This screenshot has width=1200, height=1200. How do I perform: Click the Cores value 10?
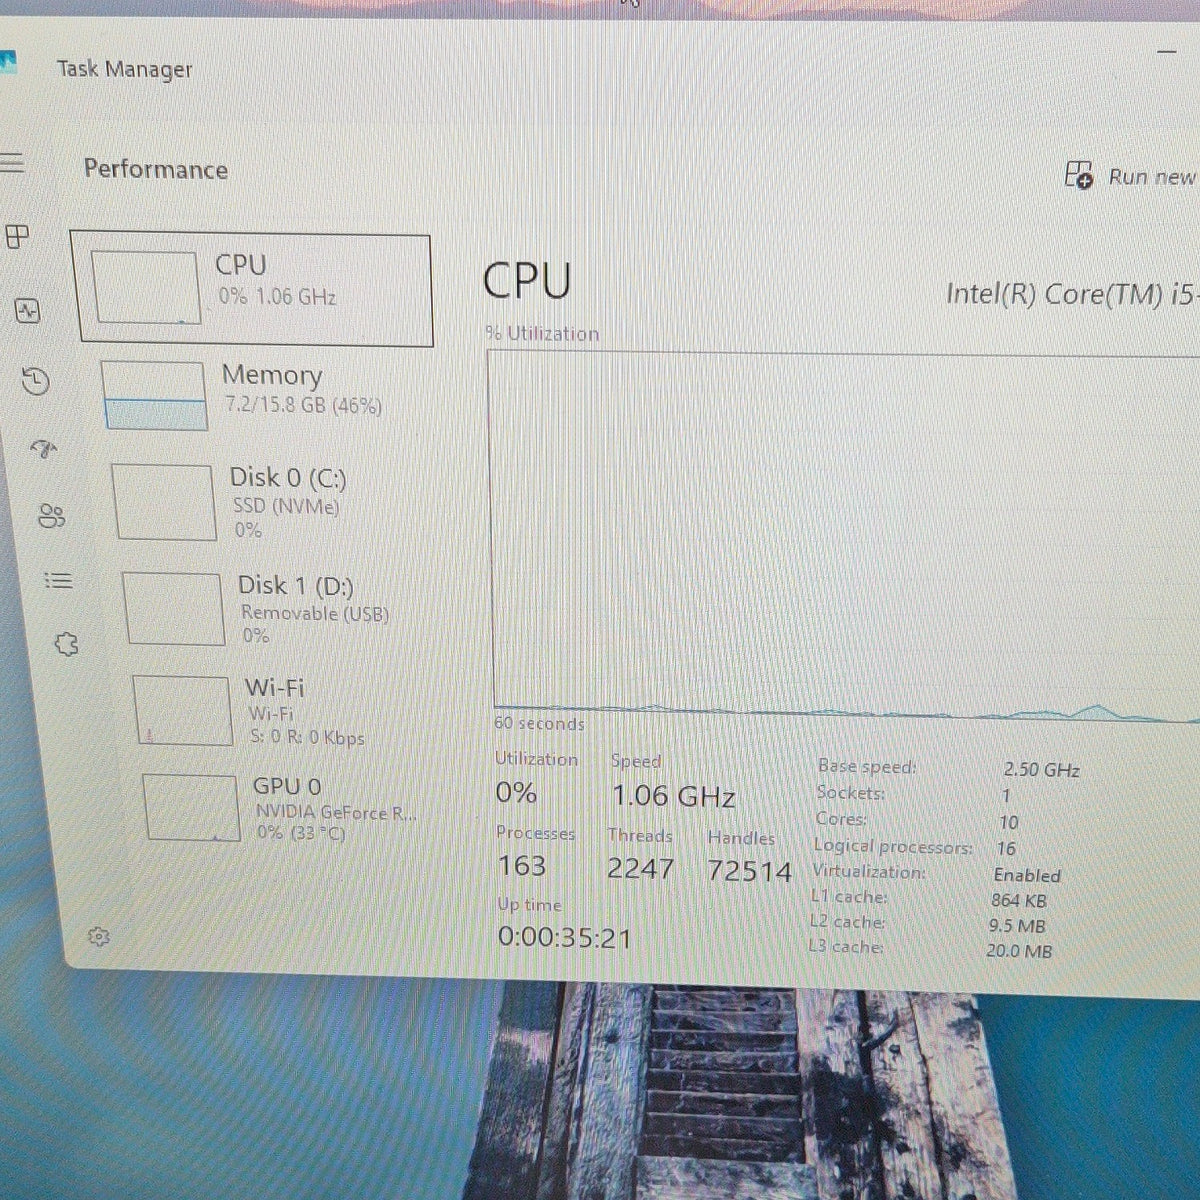[x=1009, y=823]
